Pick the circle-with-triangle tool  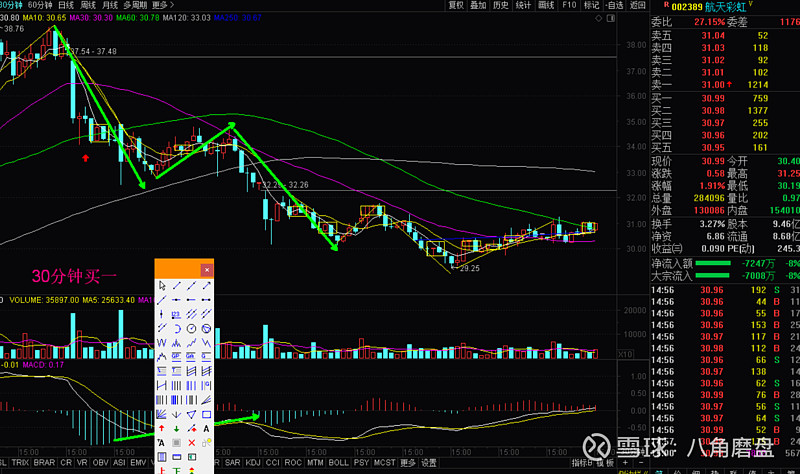coord(206,329)
